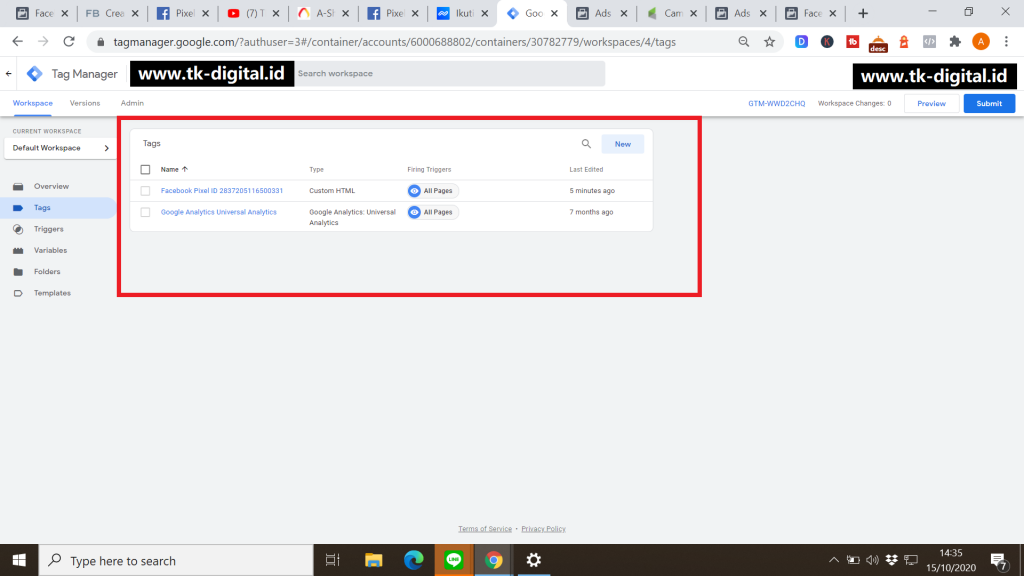This screenshot has width=1024, height=576.
Task: Click Chrome bookmark star icon in address bar
Action: pos(769,42)
